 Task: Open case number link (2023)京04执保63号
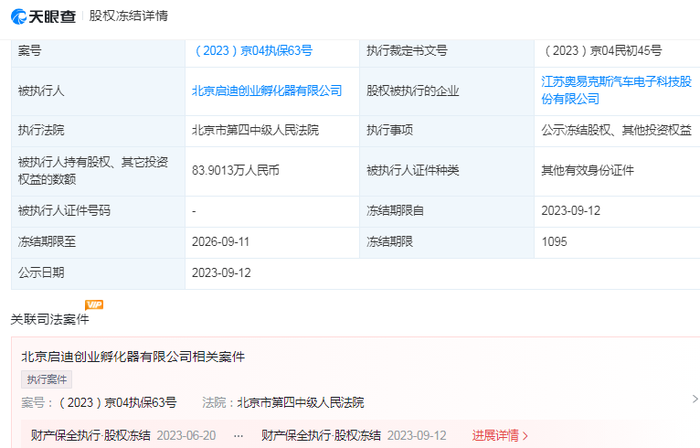[253, 51]
